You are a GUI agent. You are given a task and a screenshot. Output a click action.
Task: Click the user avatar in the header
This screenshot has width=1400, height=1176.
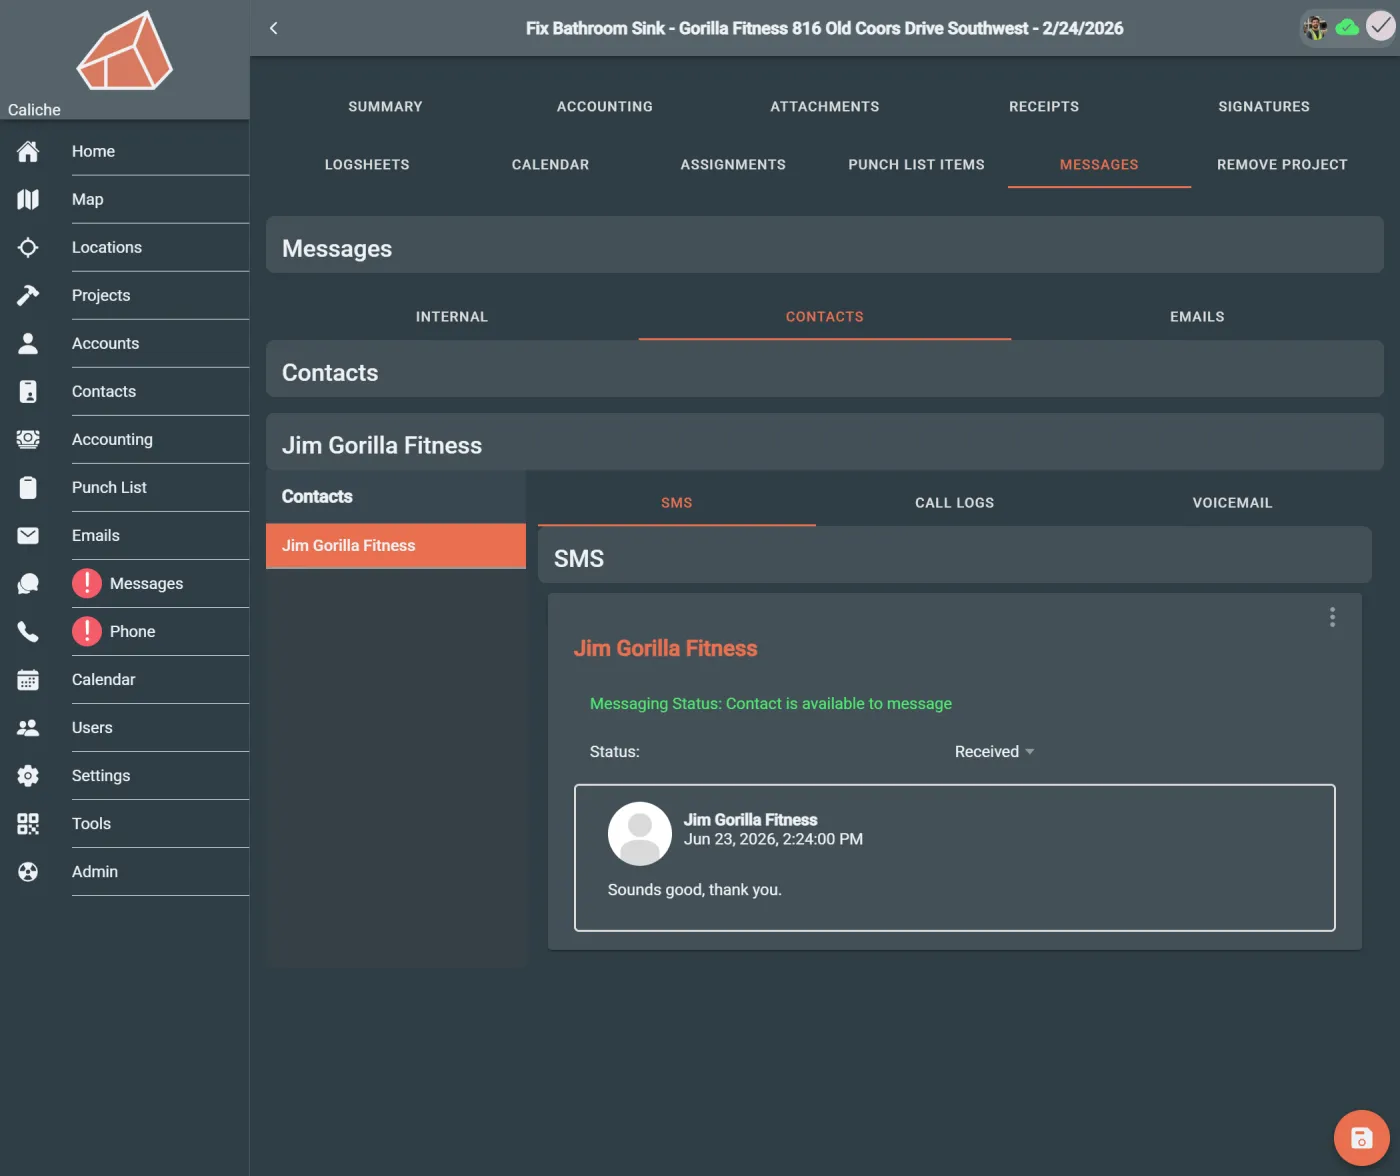tap(1316, 28)
